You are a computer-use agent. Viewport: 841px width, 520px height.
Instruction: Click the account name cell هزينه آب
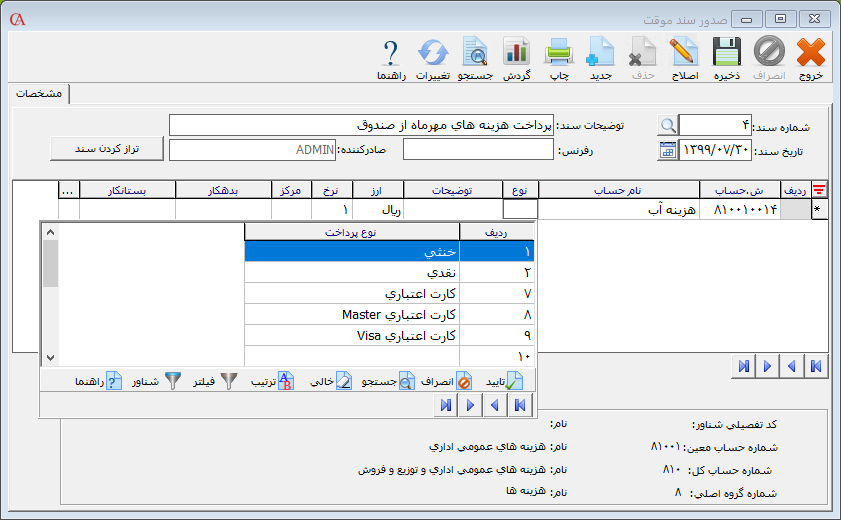point(619,209)
